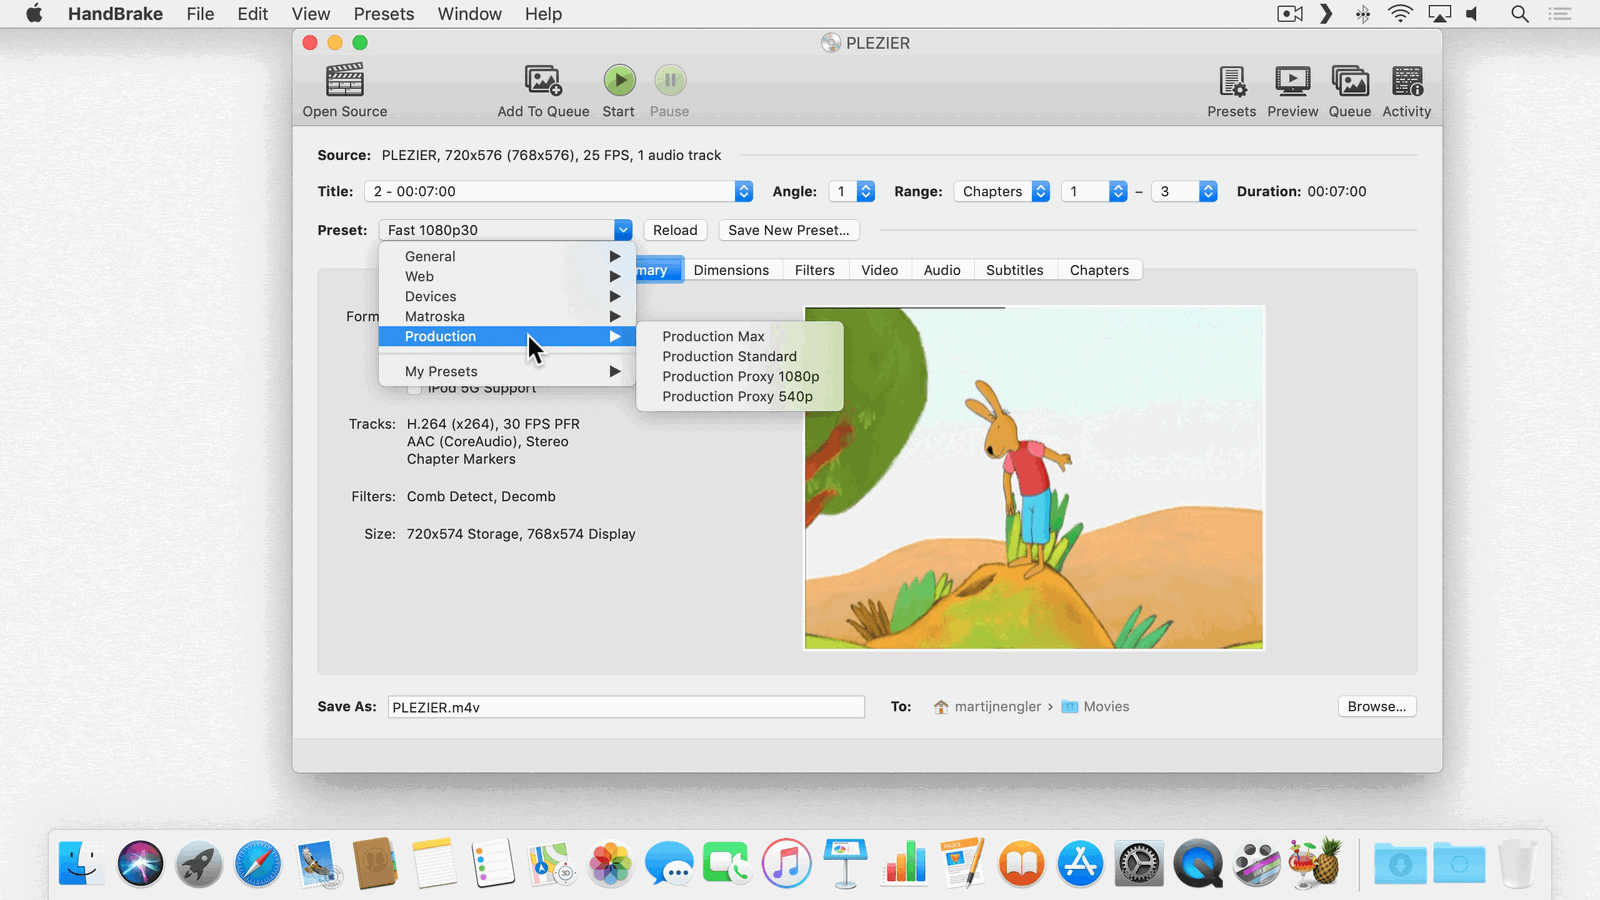The height and width of the screenshot is (900, 1600).
Task: Open the Angle dropdown
Action: click(852, 191)
